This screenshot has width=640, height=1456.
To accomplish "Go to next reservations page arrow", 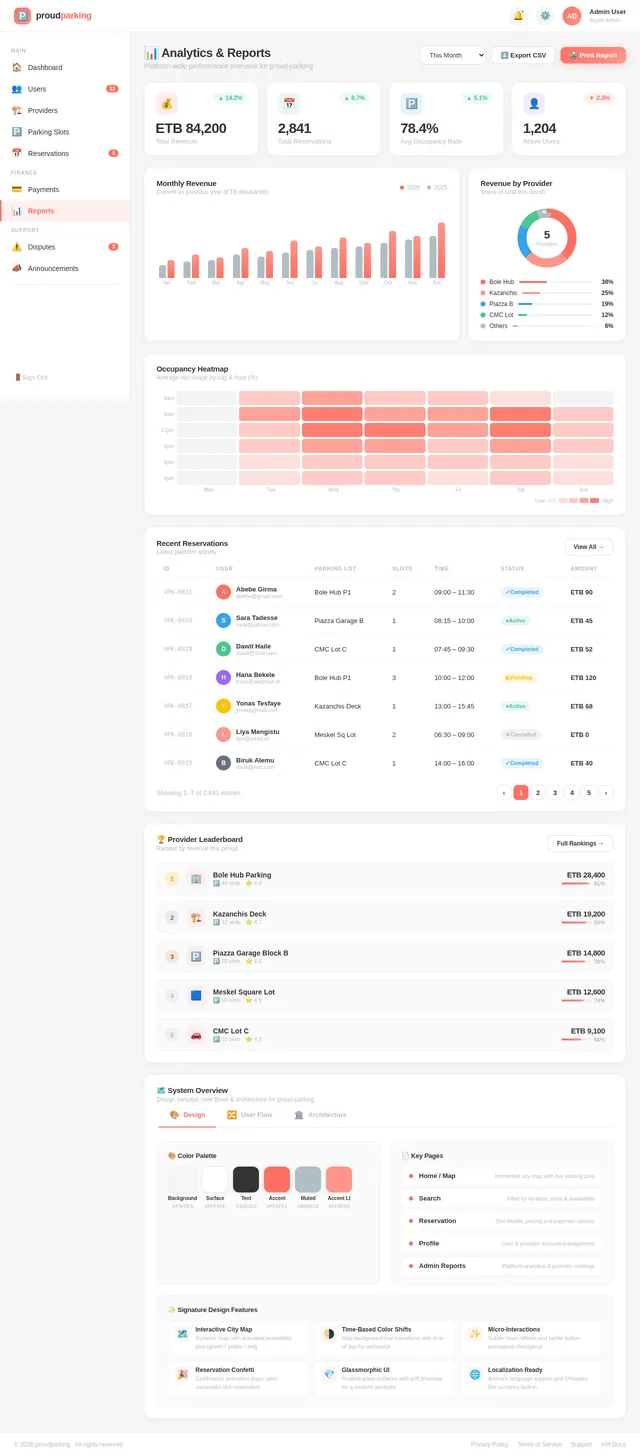I will tap(606, 792).
